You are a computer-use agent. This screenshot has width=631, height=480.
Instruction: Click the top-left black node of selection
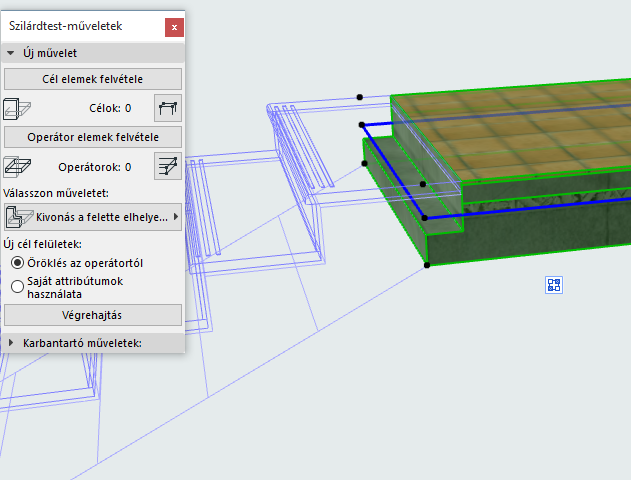[360, 97]
